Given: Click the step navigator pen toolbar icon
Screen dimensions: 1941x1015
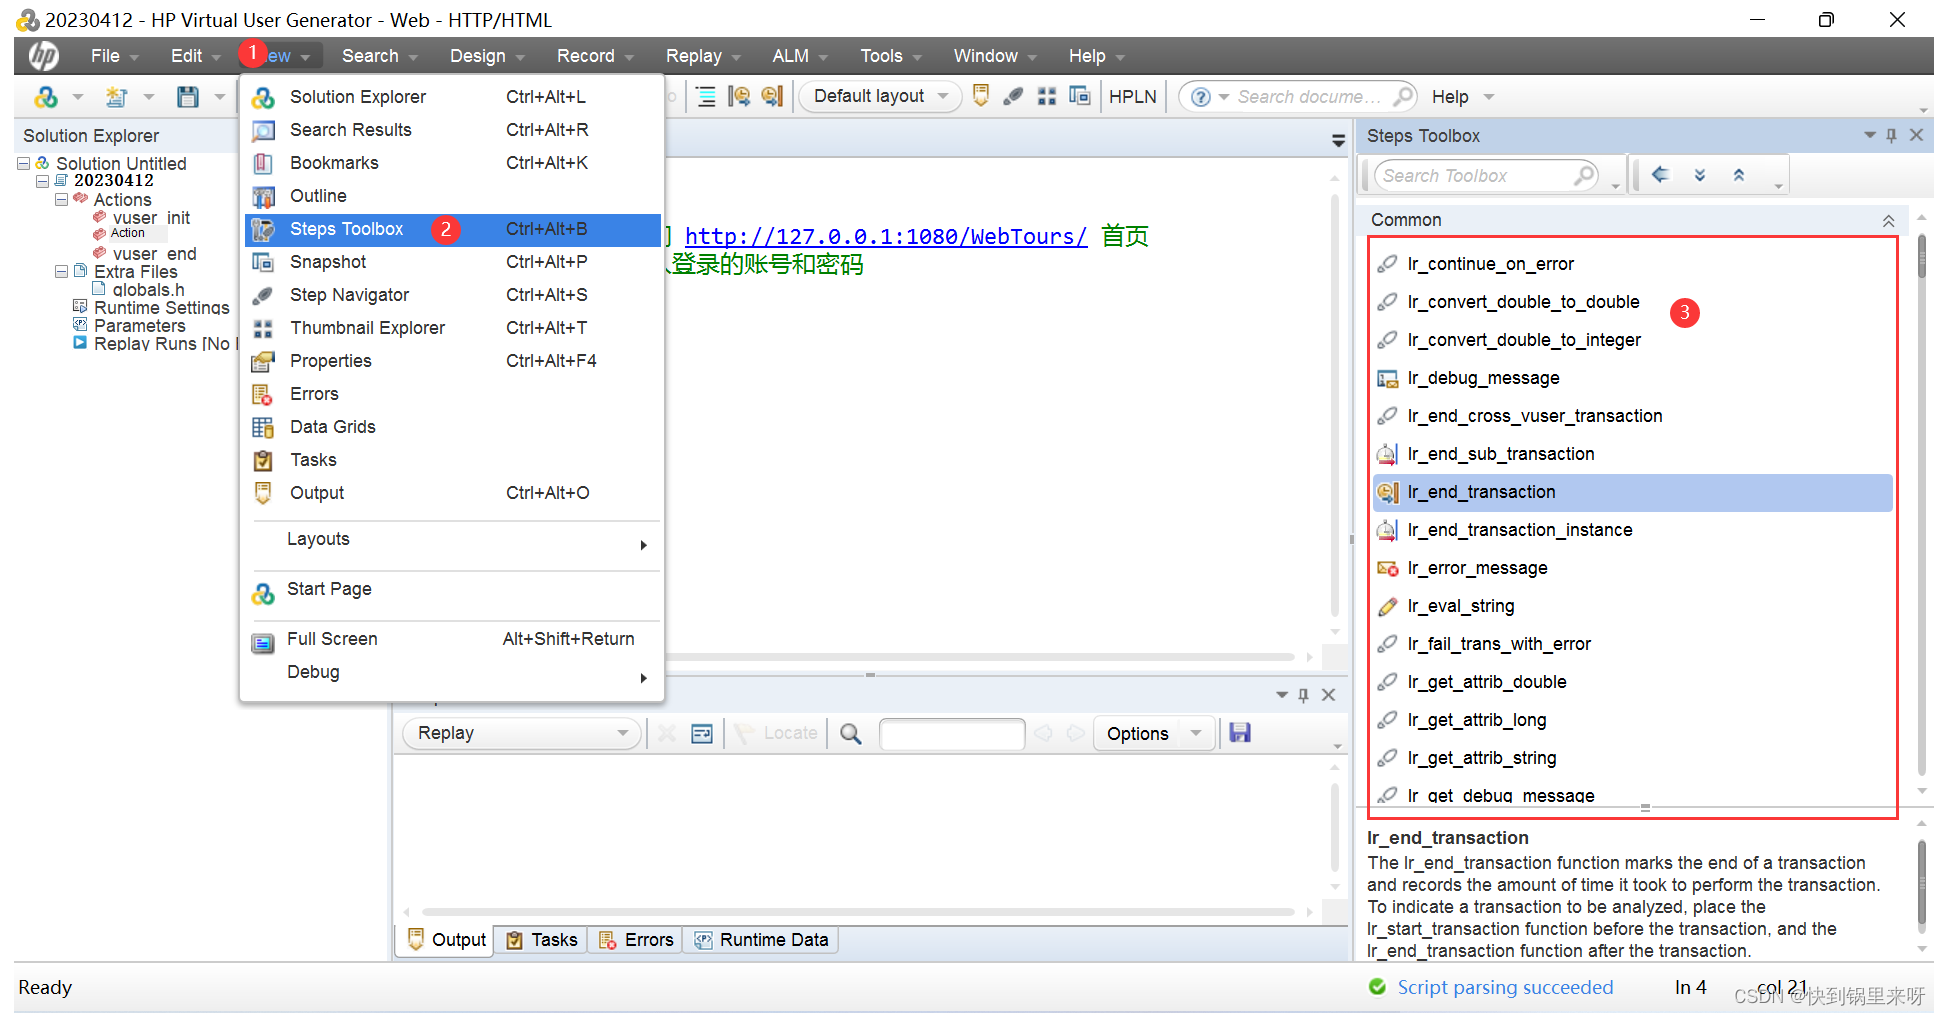Looking at the screenshot, I should 1014,96.
